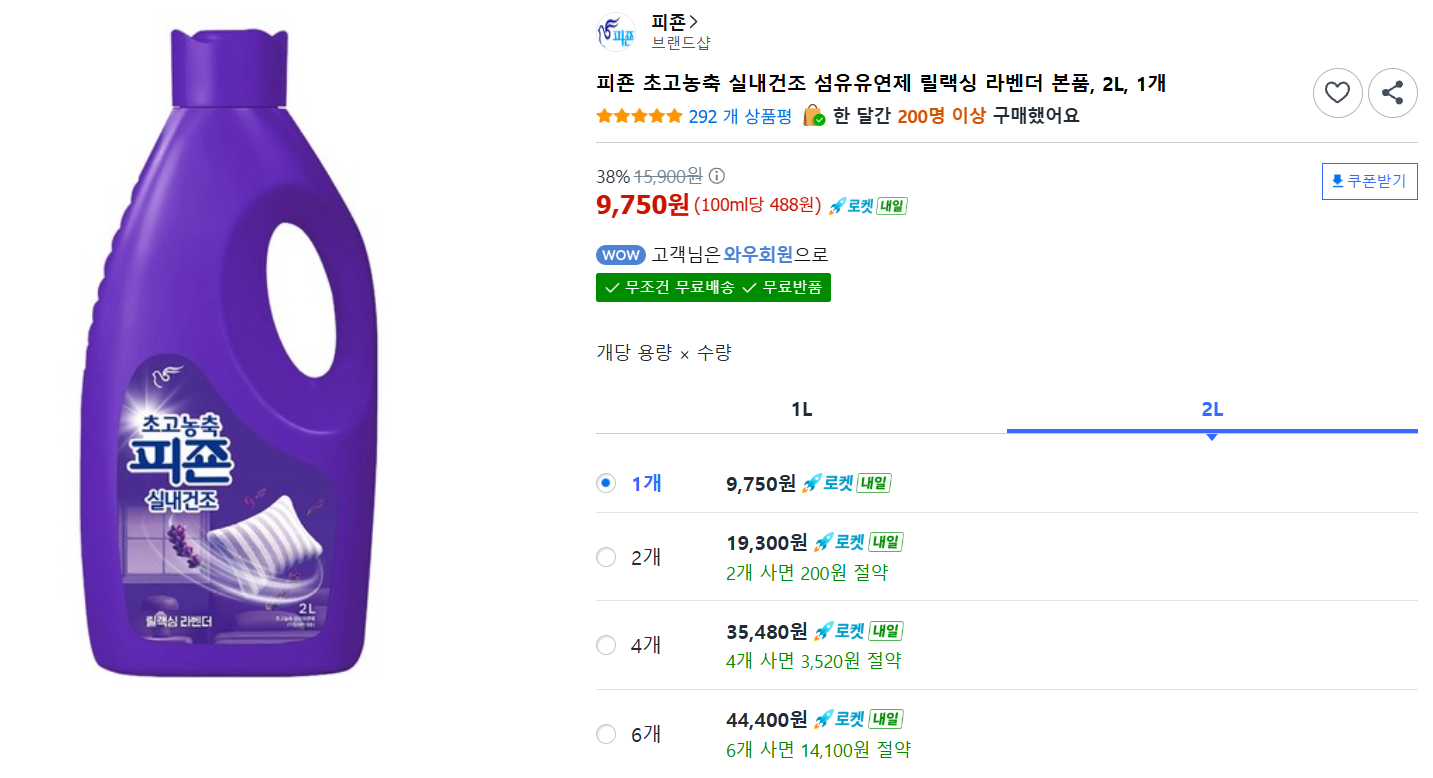The image size is (1433, 778).
Task: Expand the 피죤 brand shop chevron
Action: pos(694,21)
